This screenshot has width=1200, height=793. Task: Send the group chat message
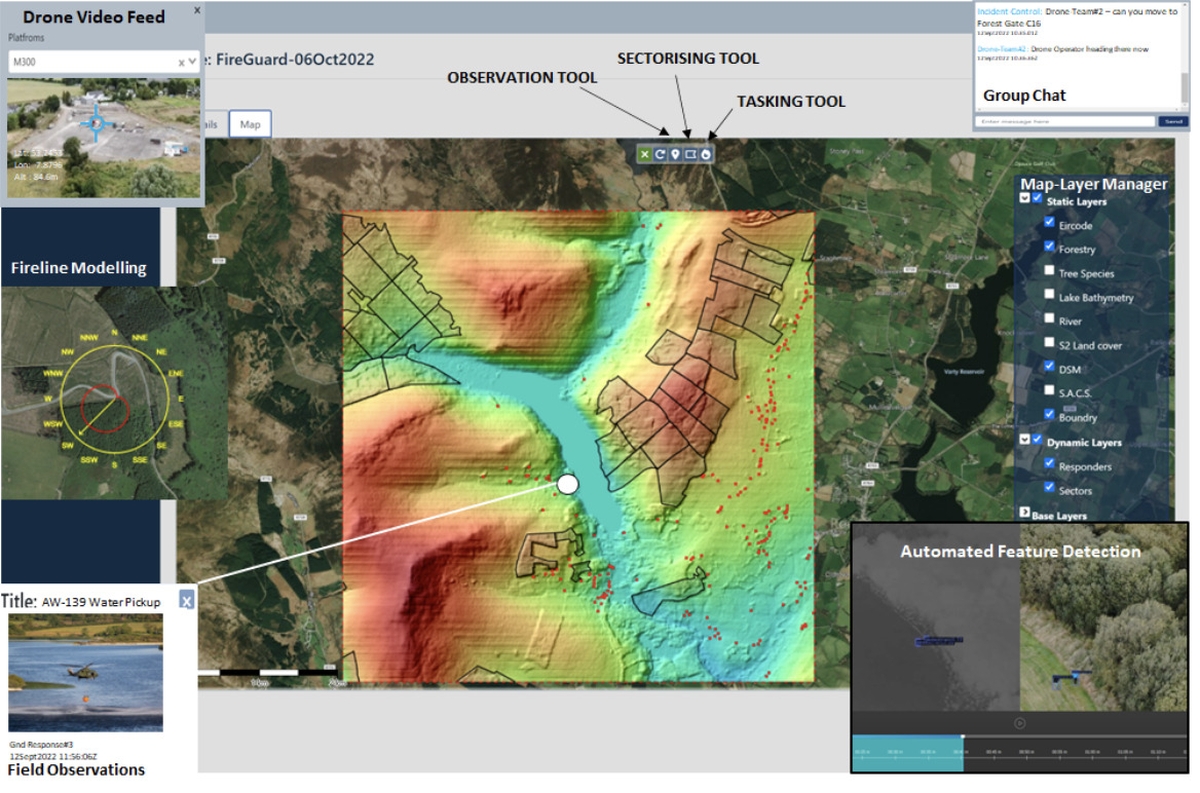pyautogui.click(x=1173, y=121)
